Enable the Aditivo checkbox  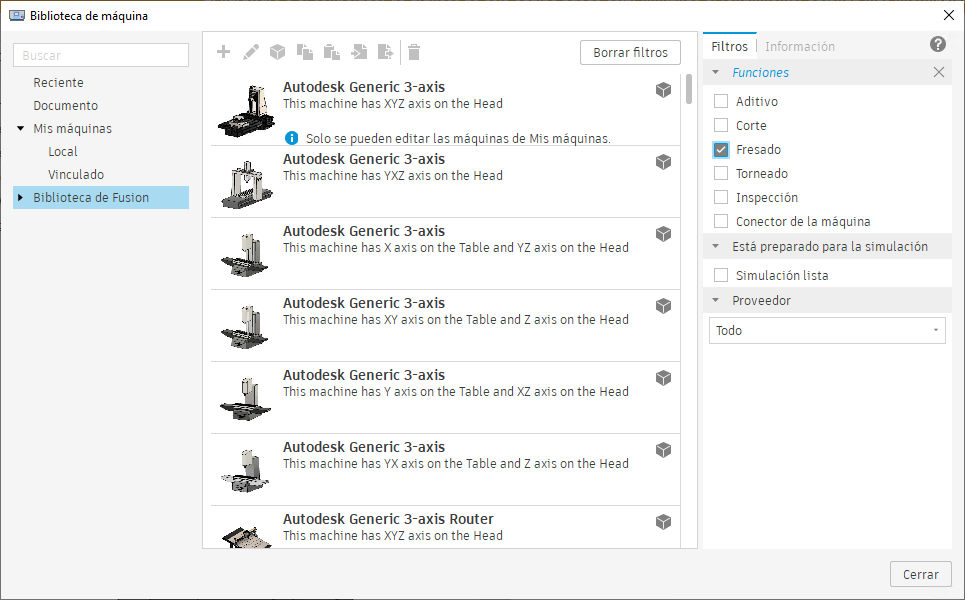[721, 101]
